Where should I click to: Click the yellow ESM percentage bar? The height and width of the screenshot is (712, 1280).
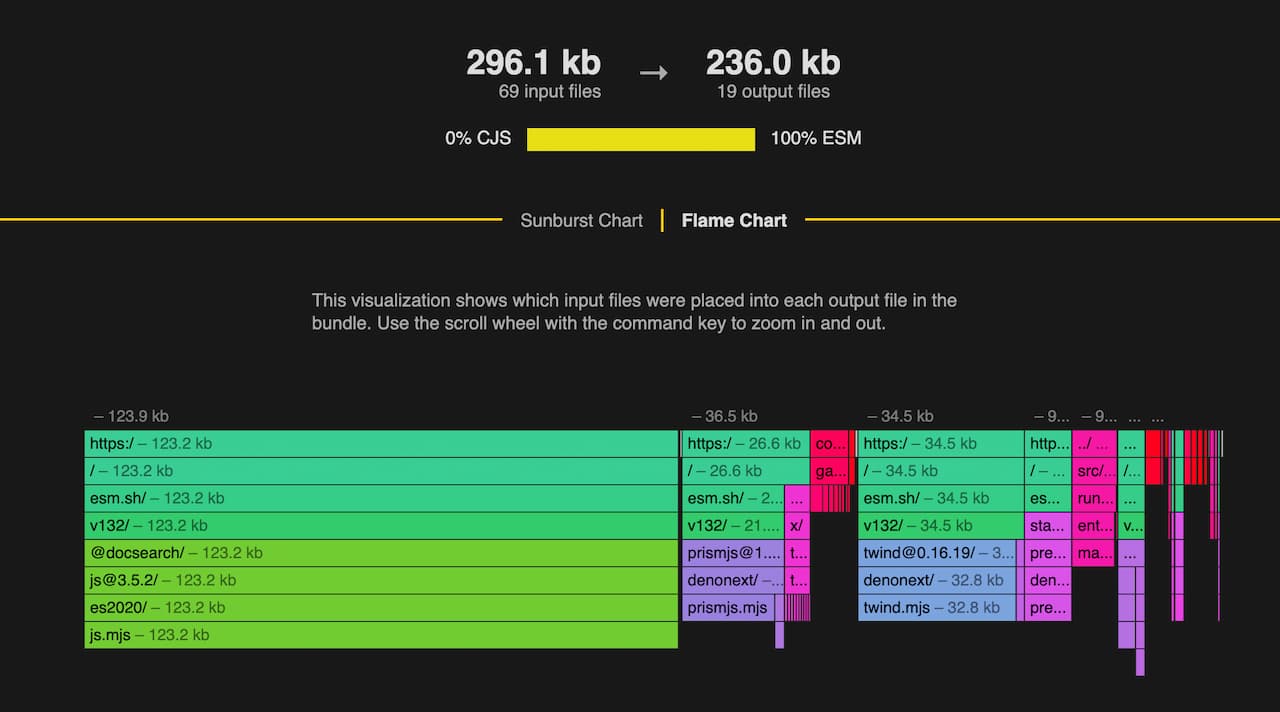pos(640,138)
